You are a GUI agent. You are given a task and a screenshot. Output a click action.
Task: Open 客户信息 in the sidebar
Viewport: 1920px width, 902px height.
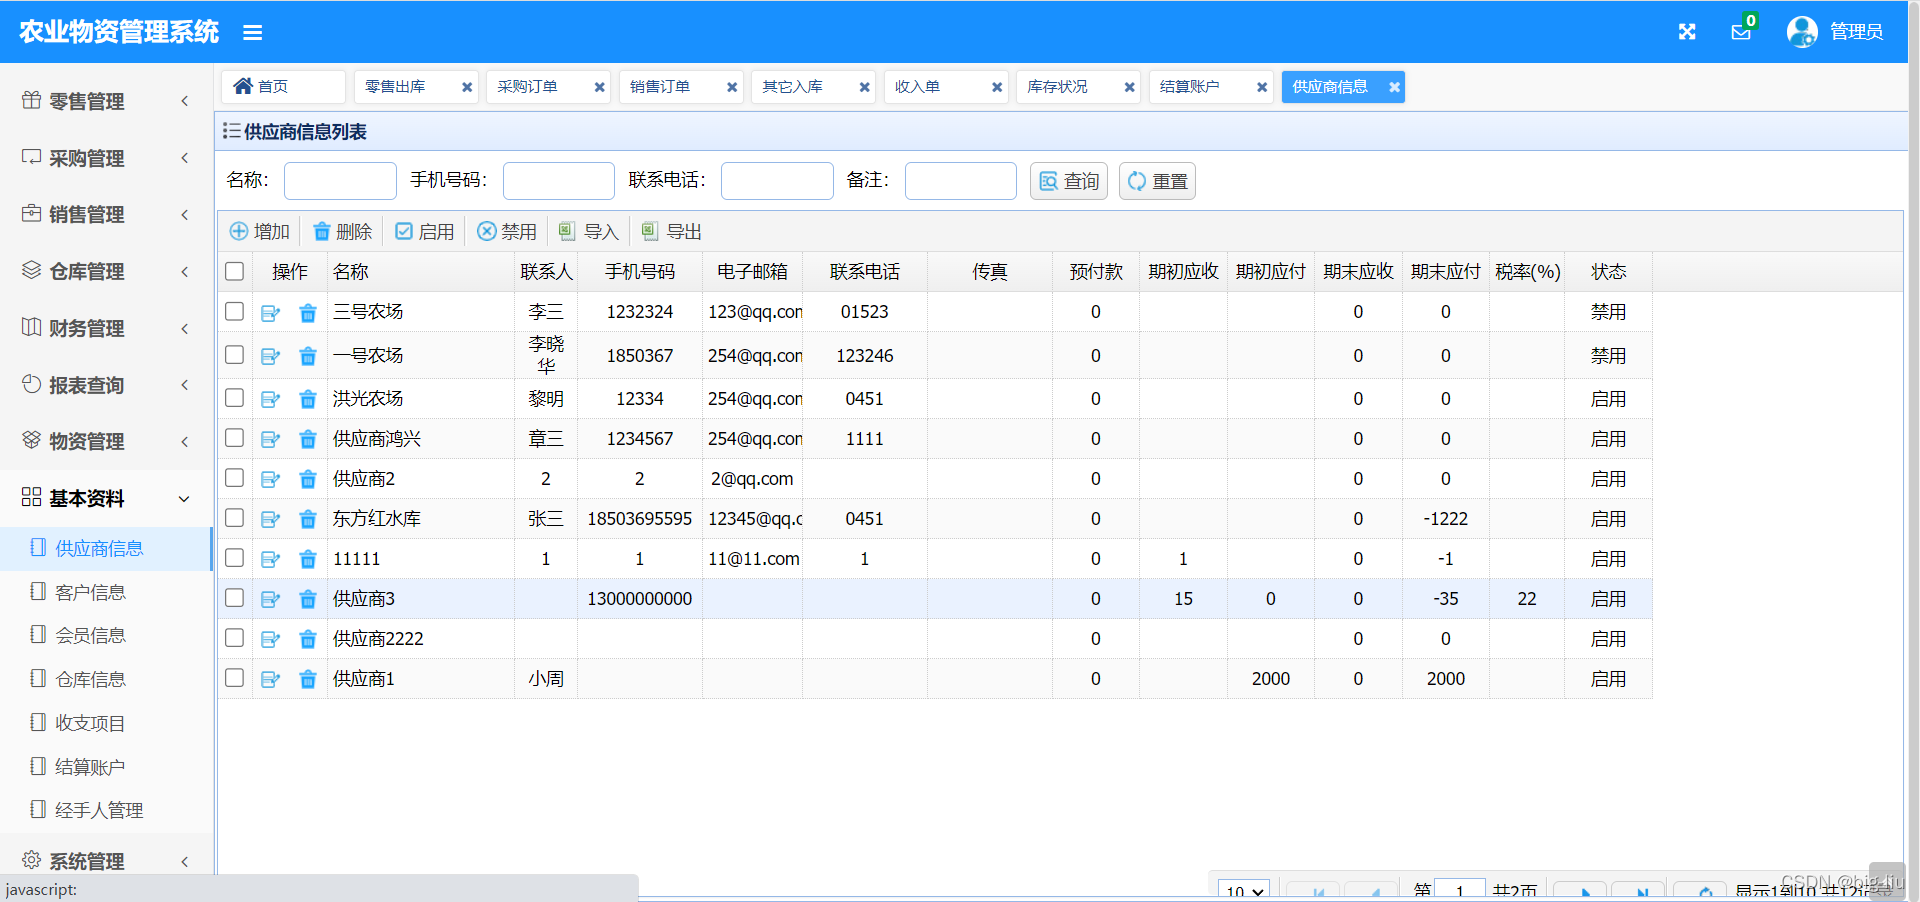coord(106,592)
